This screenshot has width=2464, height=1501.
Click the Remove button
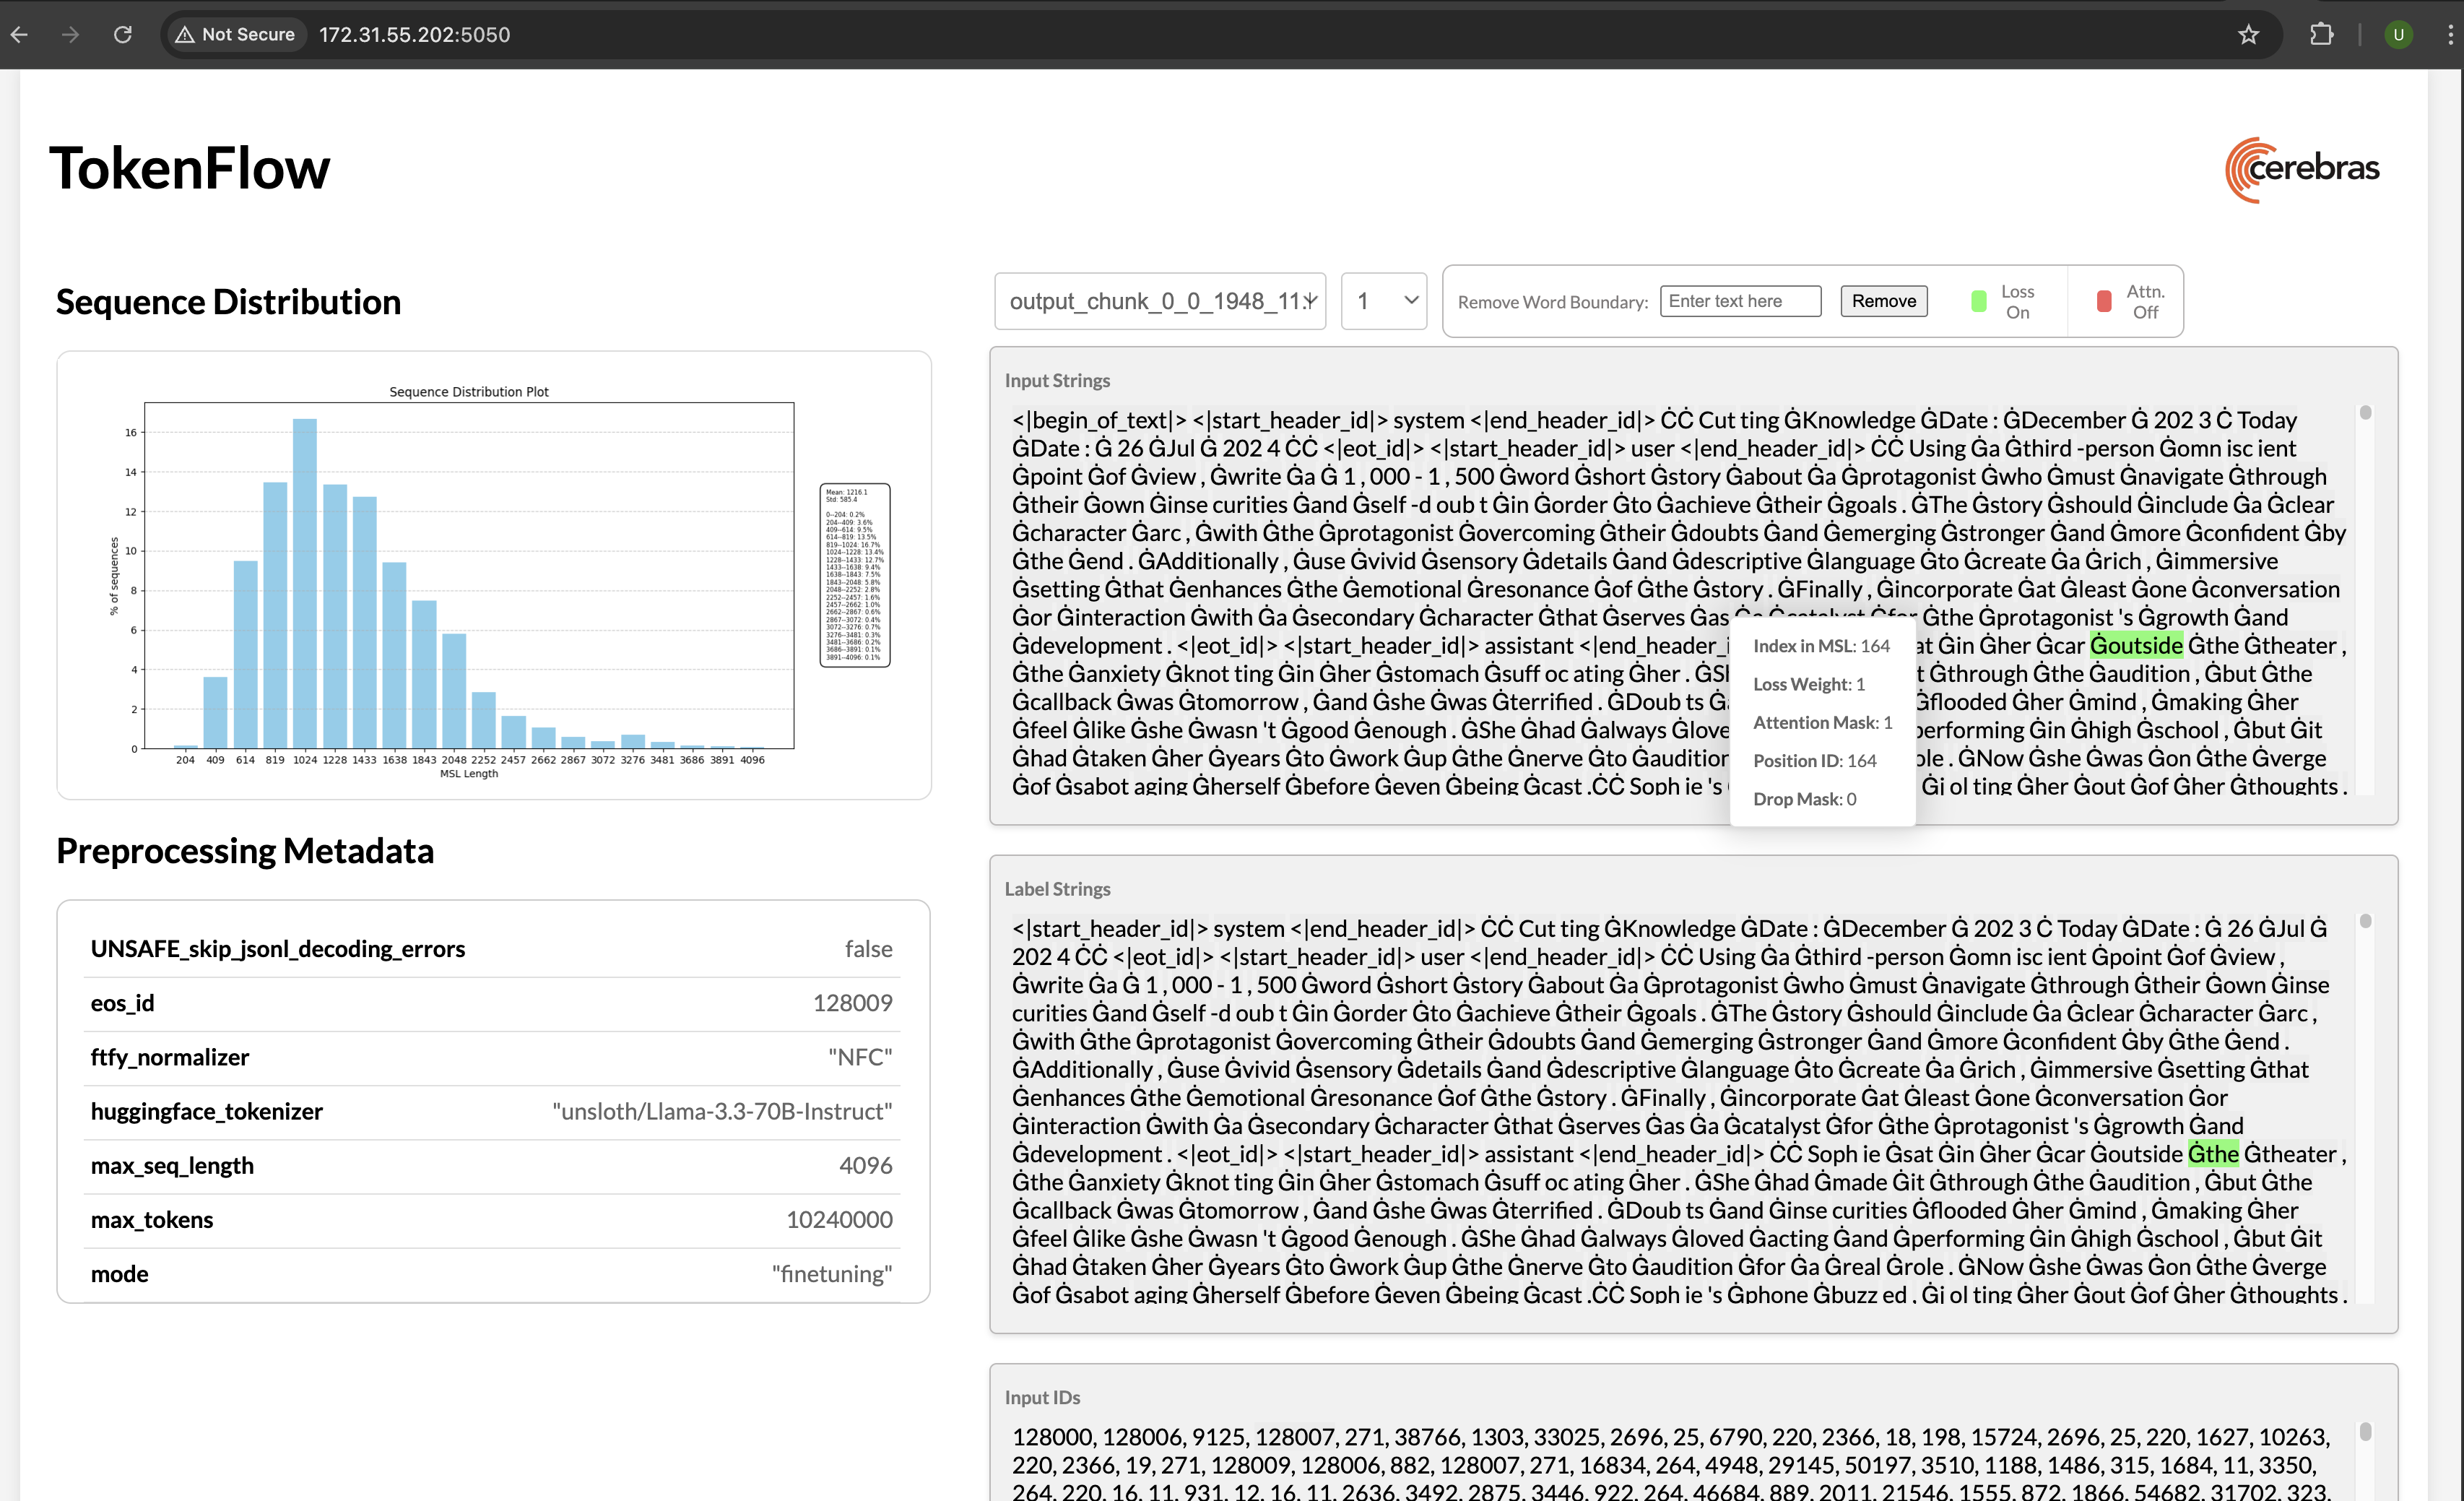(1883, 301)
